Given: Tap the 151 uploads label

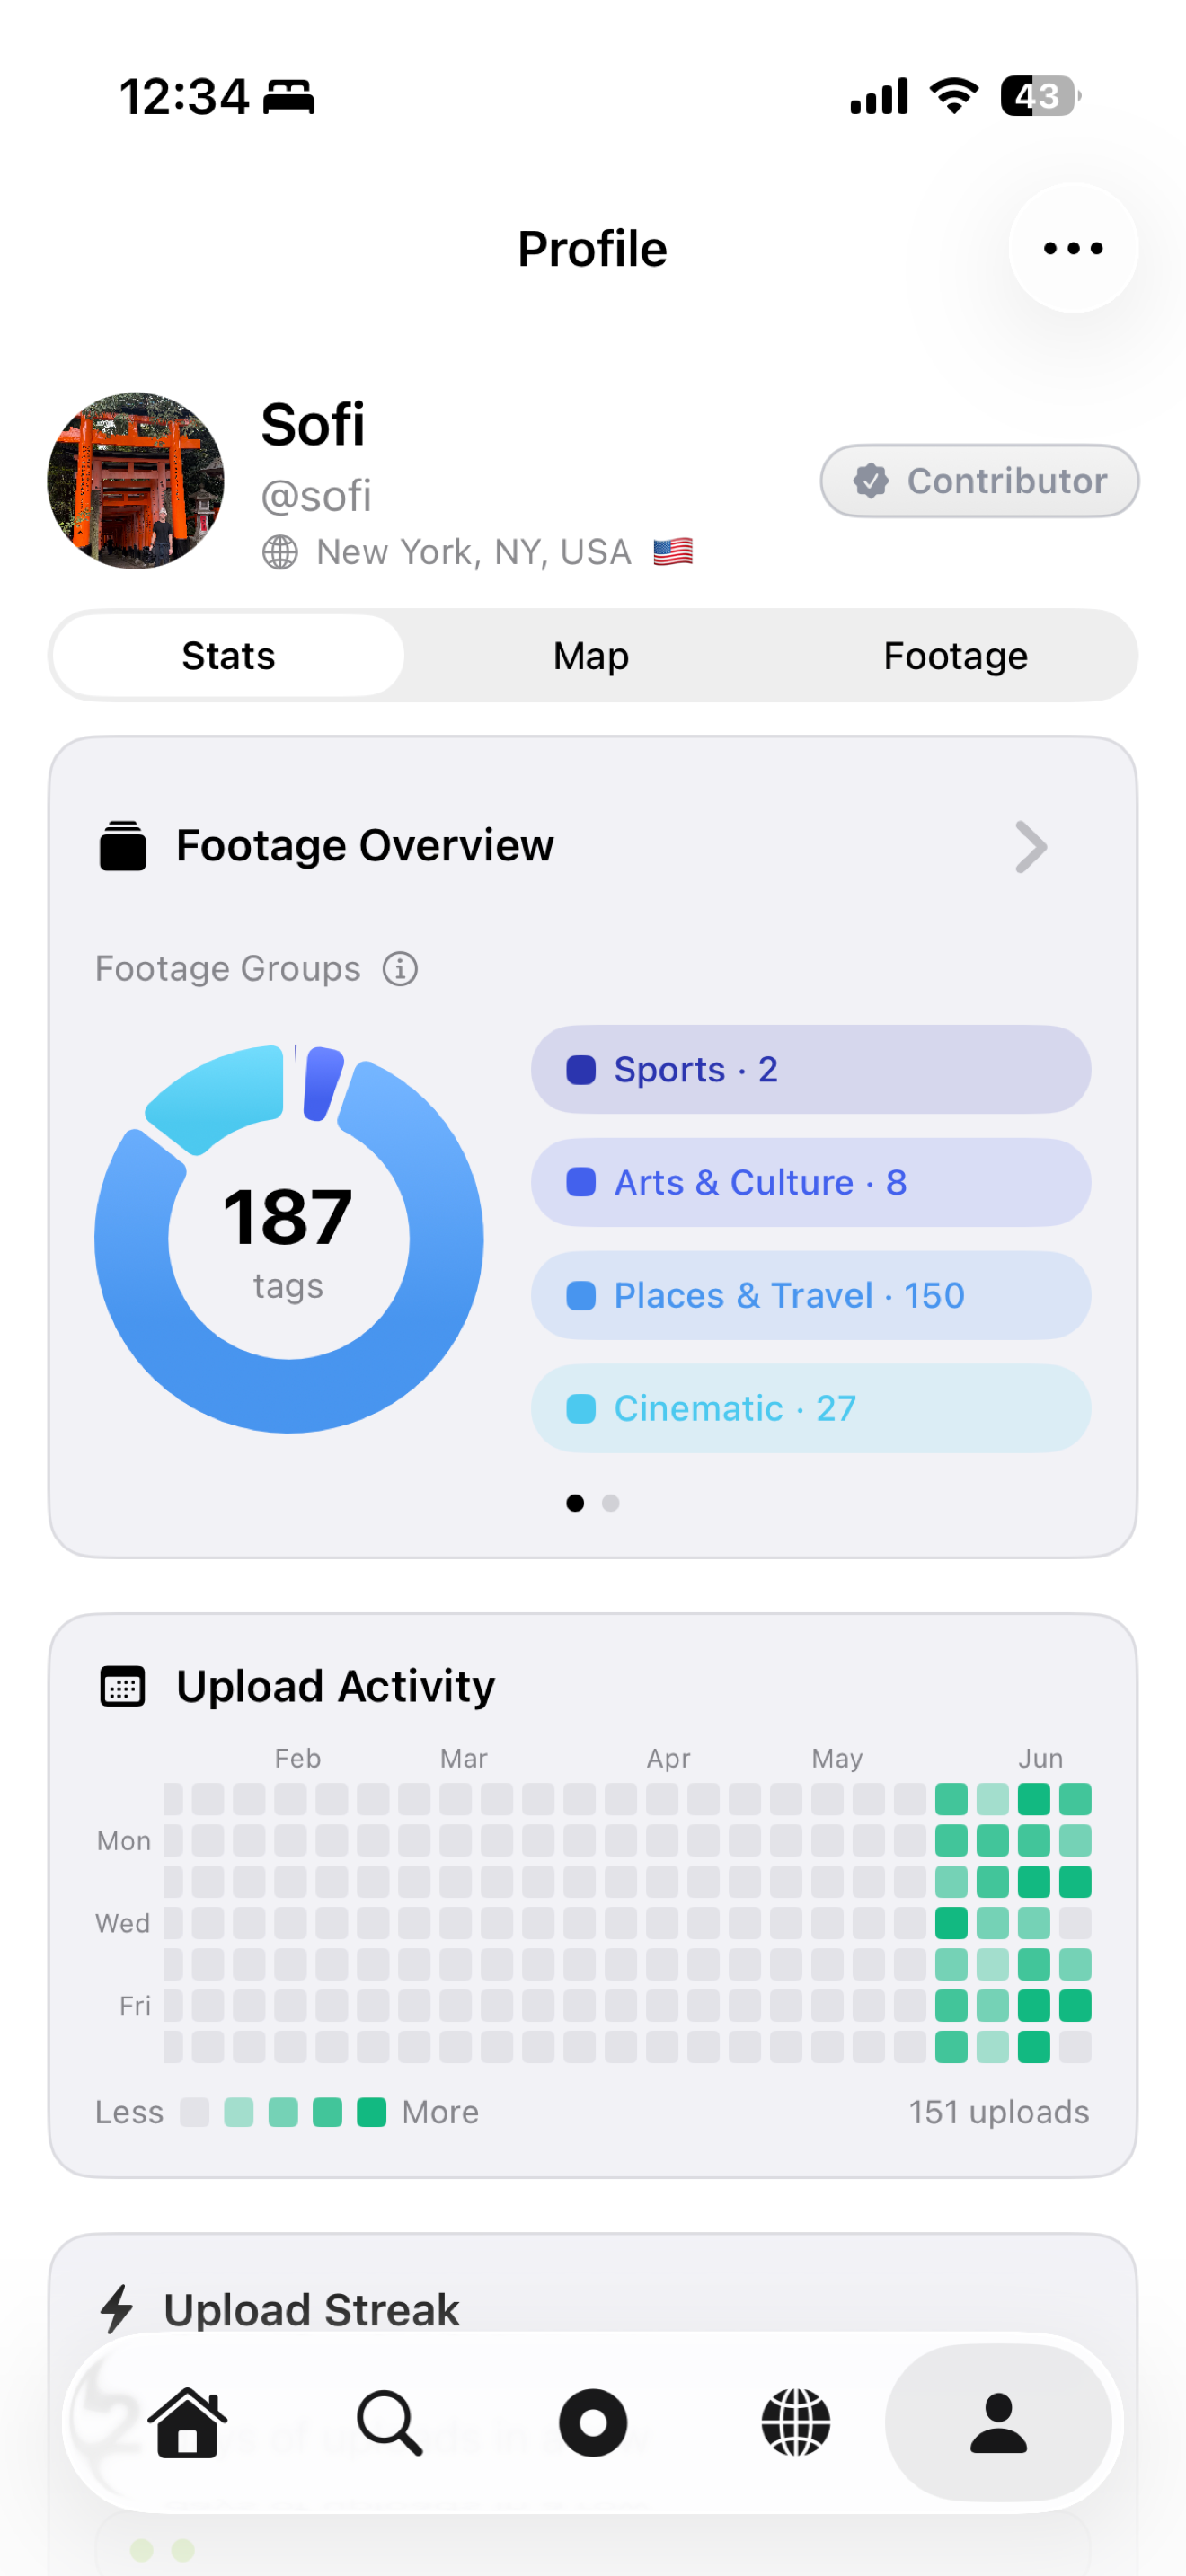Looking at the screenshot, I should 999,2112.
